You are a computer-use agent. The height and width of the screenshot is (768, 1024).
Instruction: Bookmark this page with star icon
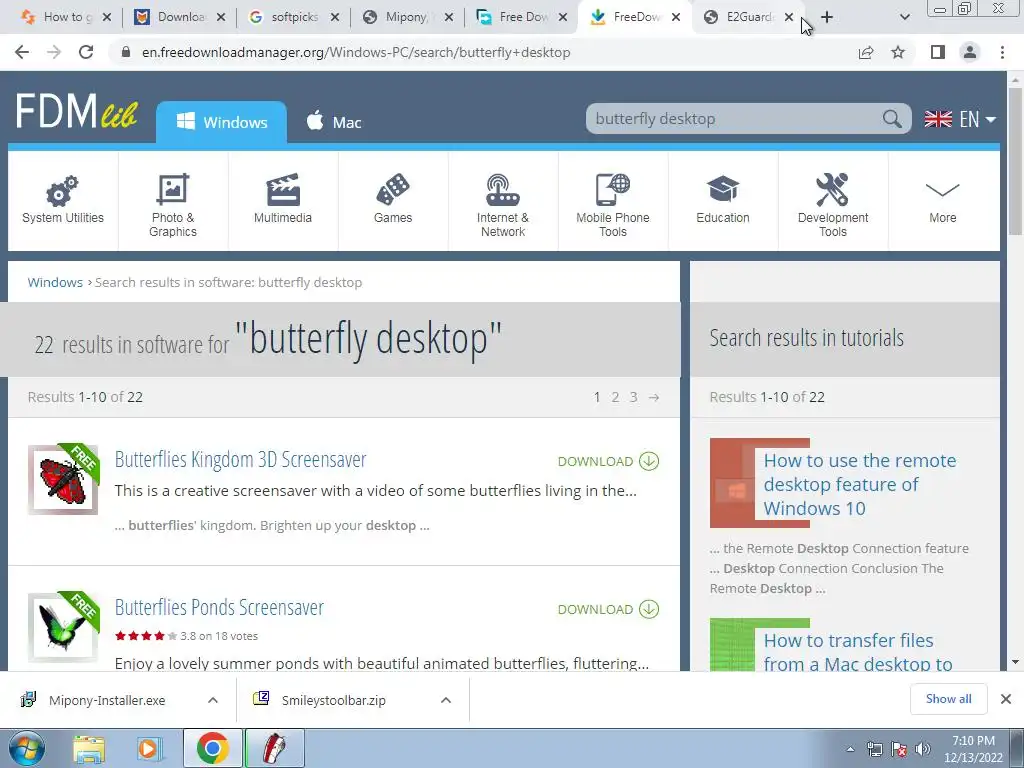(x=898, y=52)
